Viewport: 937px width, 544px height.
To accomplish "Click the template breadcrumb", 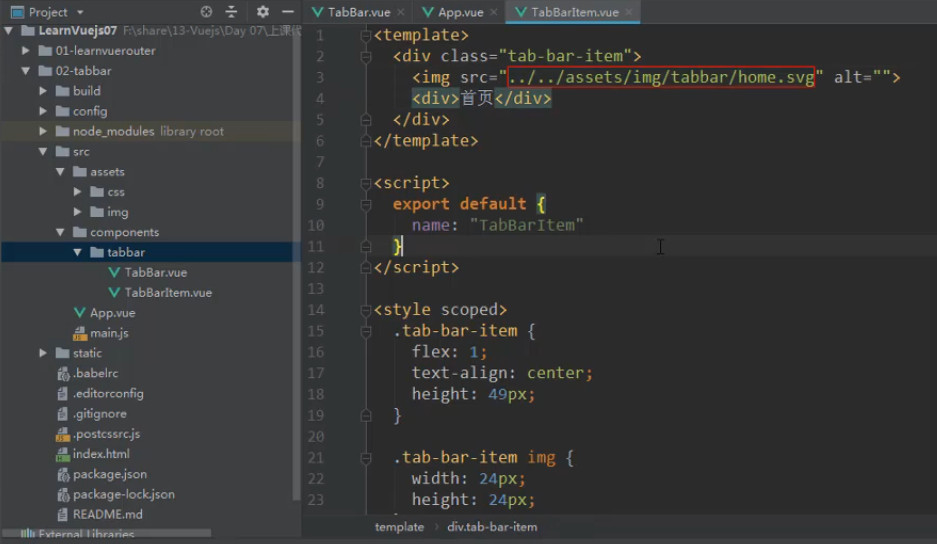I will click(399, 527).
